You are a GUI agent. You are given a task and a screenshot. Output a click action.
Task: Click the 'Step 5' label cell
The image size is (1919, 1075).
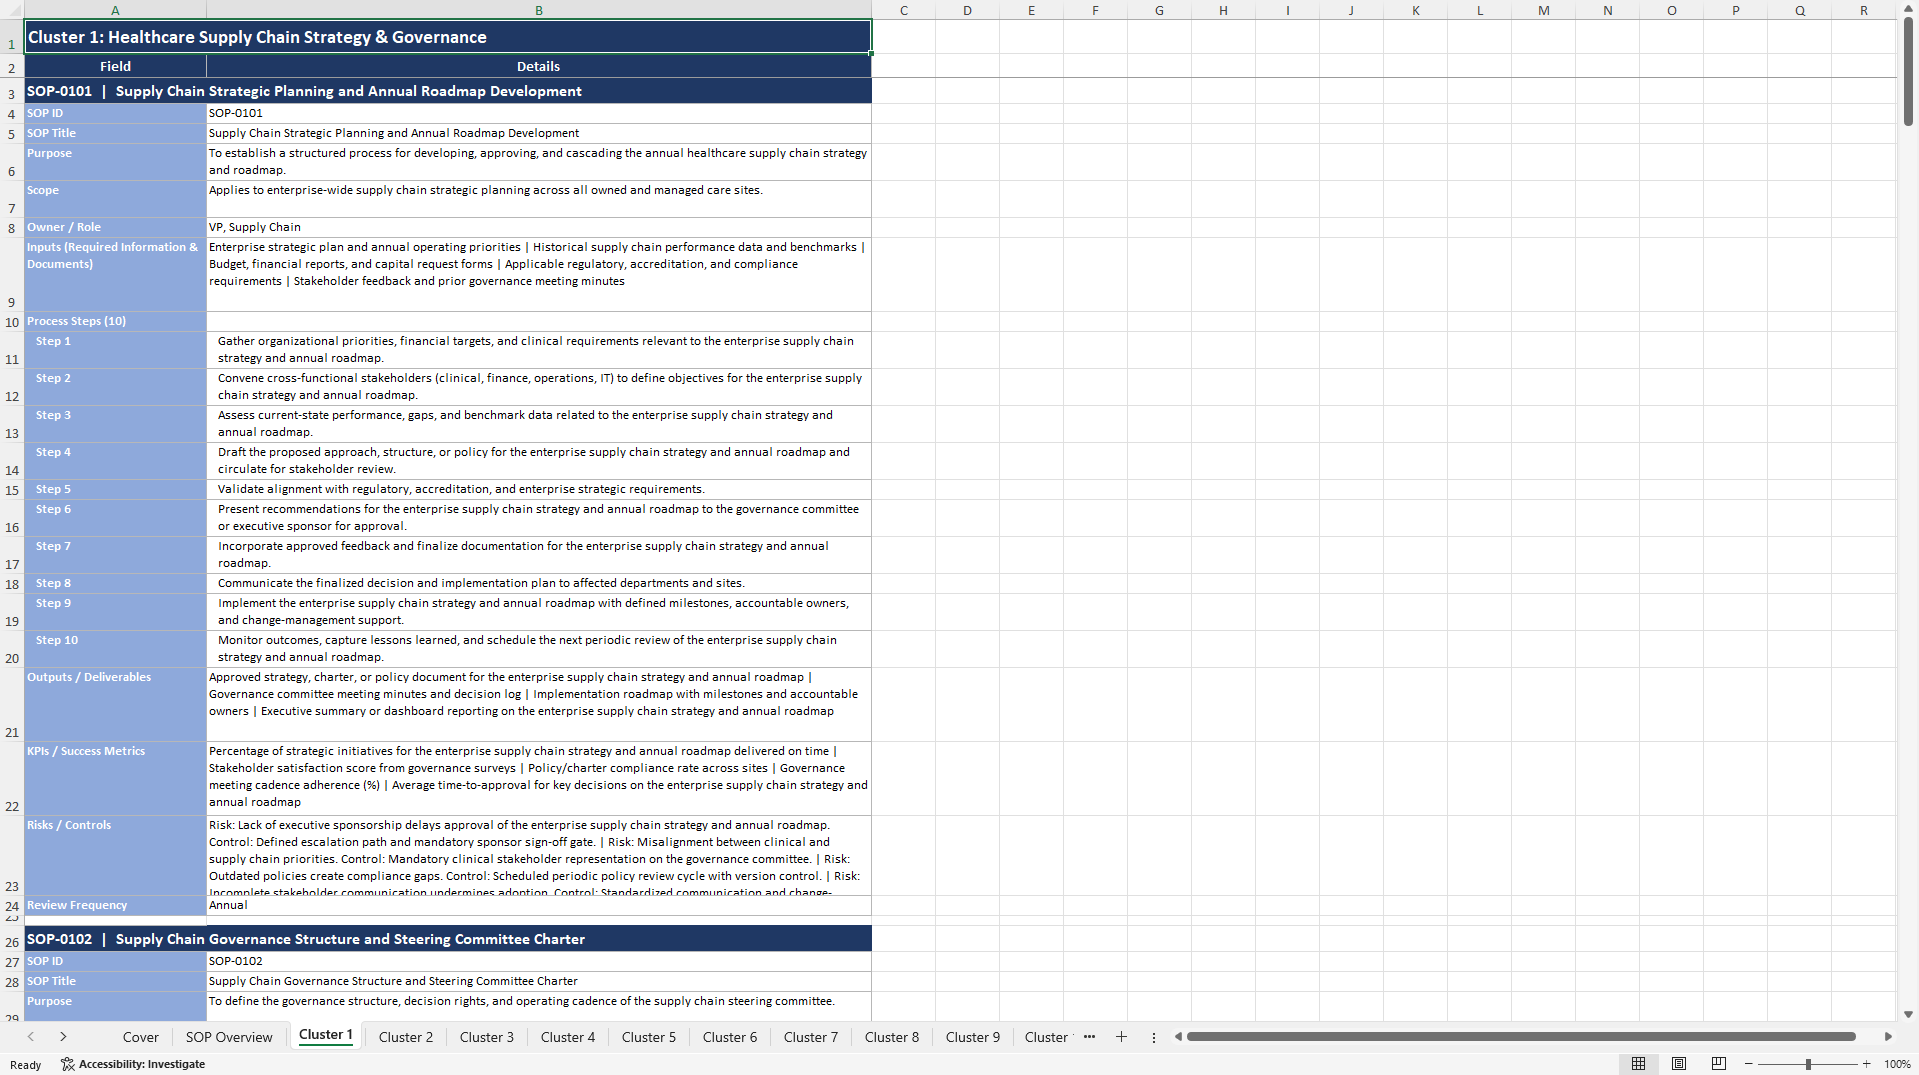click(x=115, y=489)
